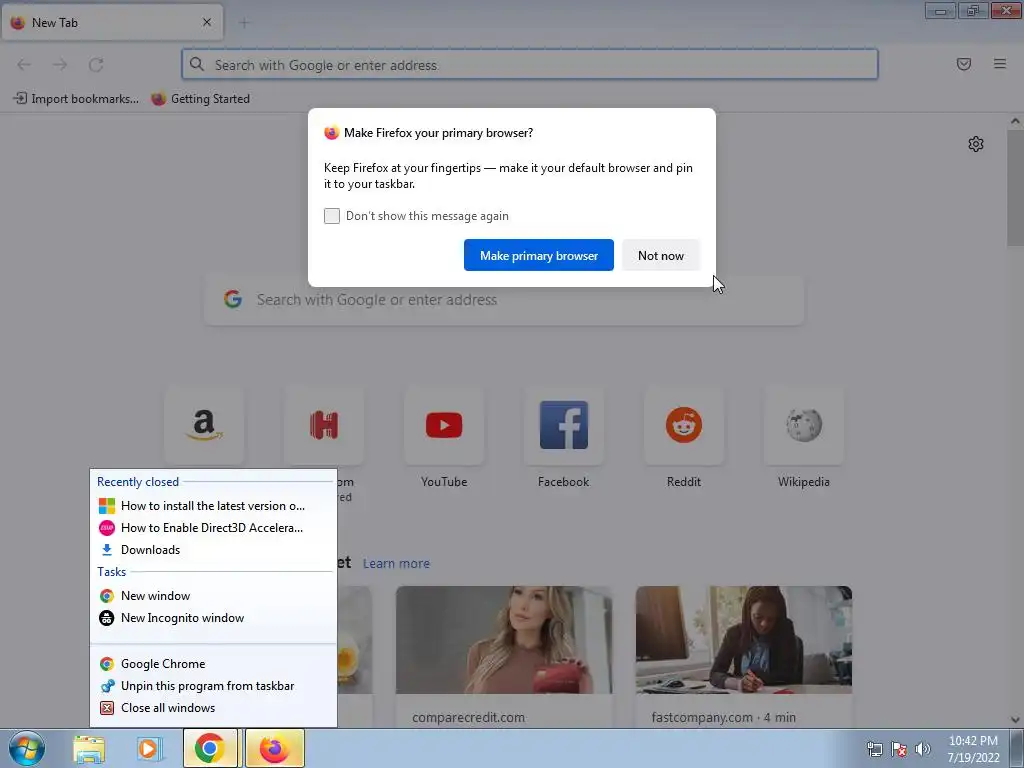Open the Reddit top site tile
Screen dimensions: 1024x768
pos(684,425)
